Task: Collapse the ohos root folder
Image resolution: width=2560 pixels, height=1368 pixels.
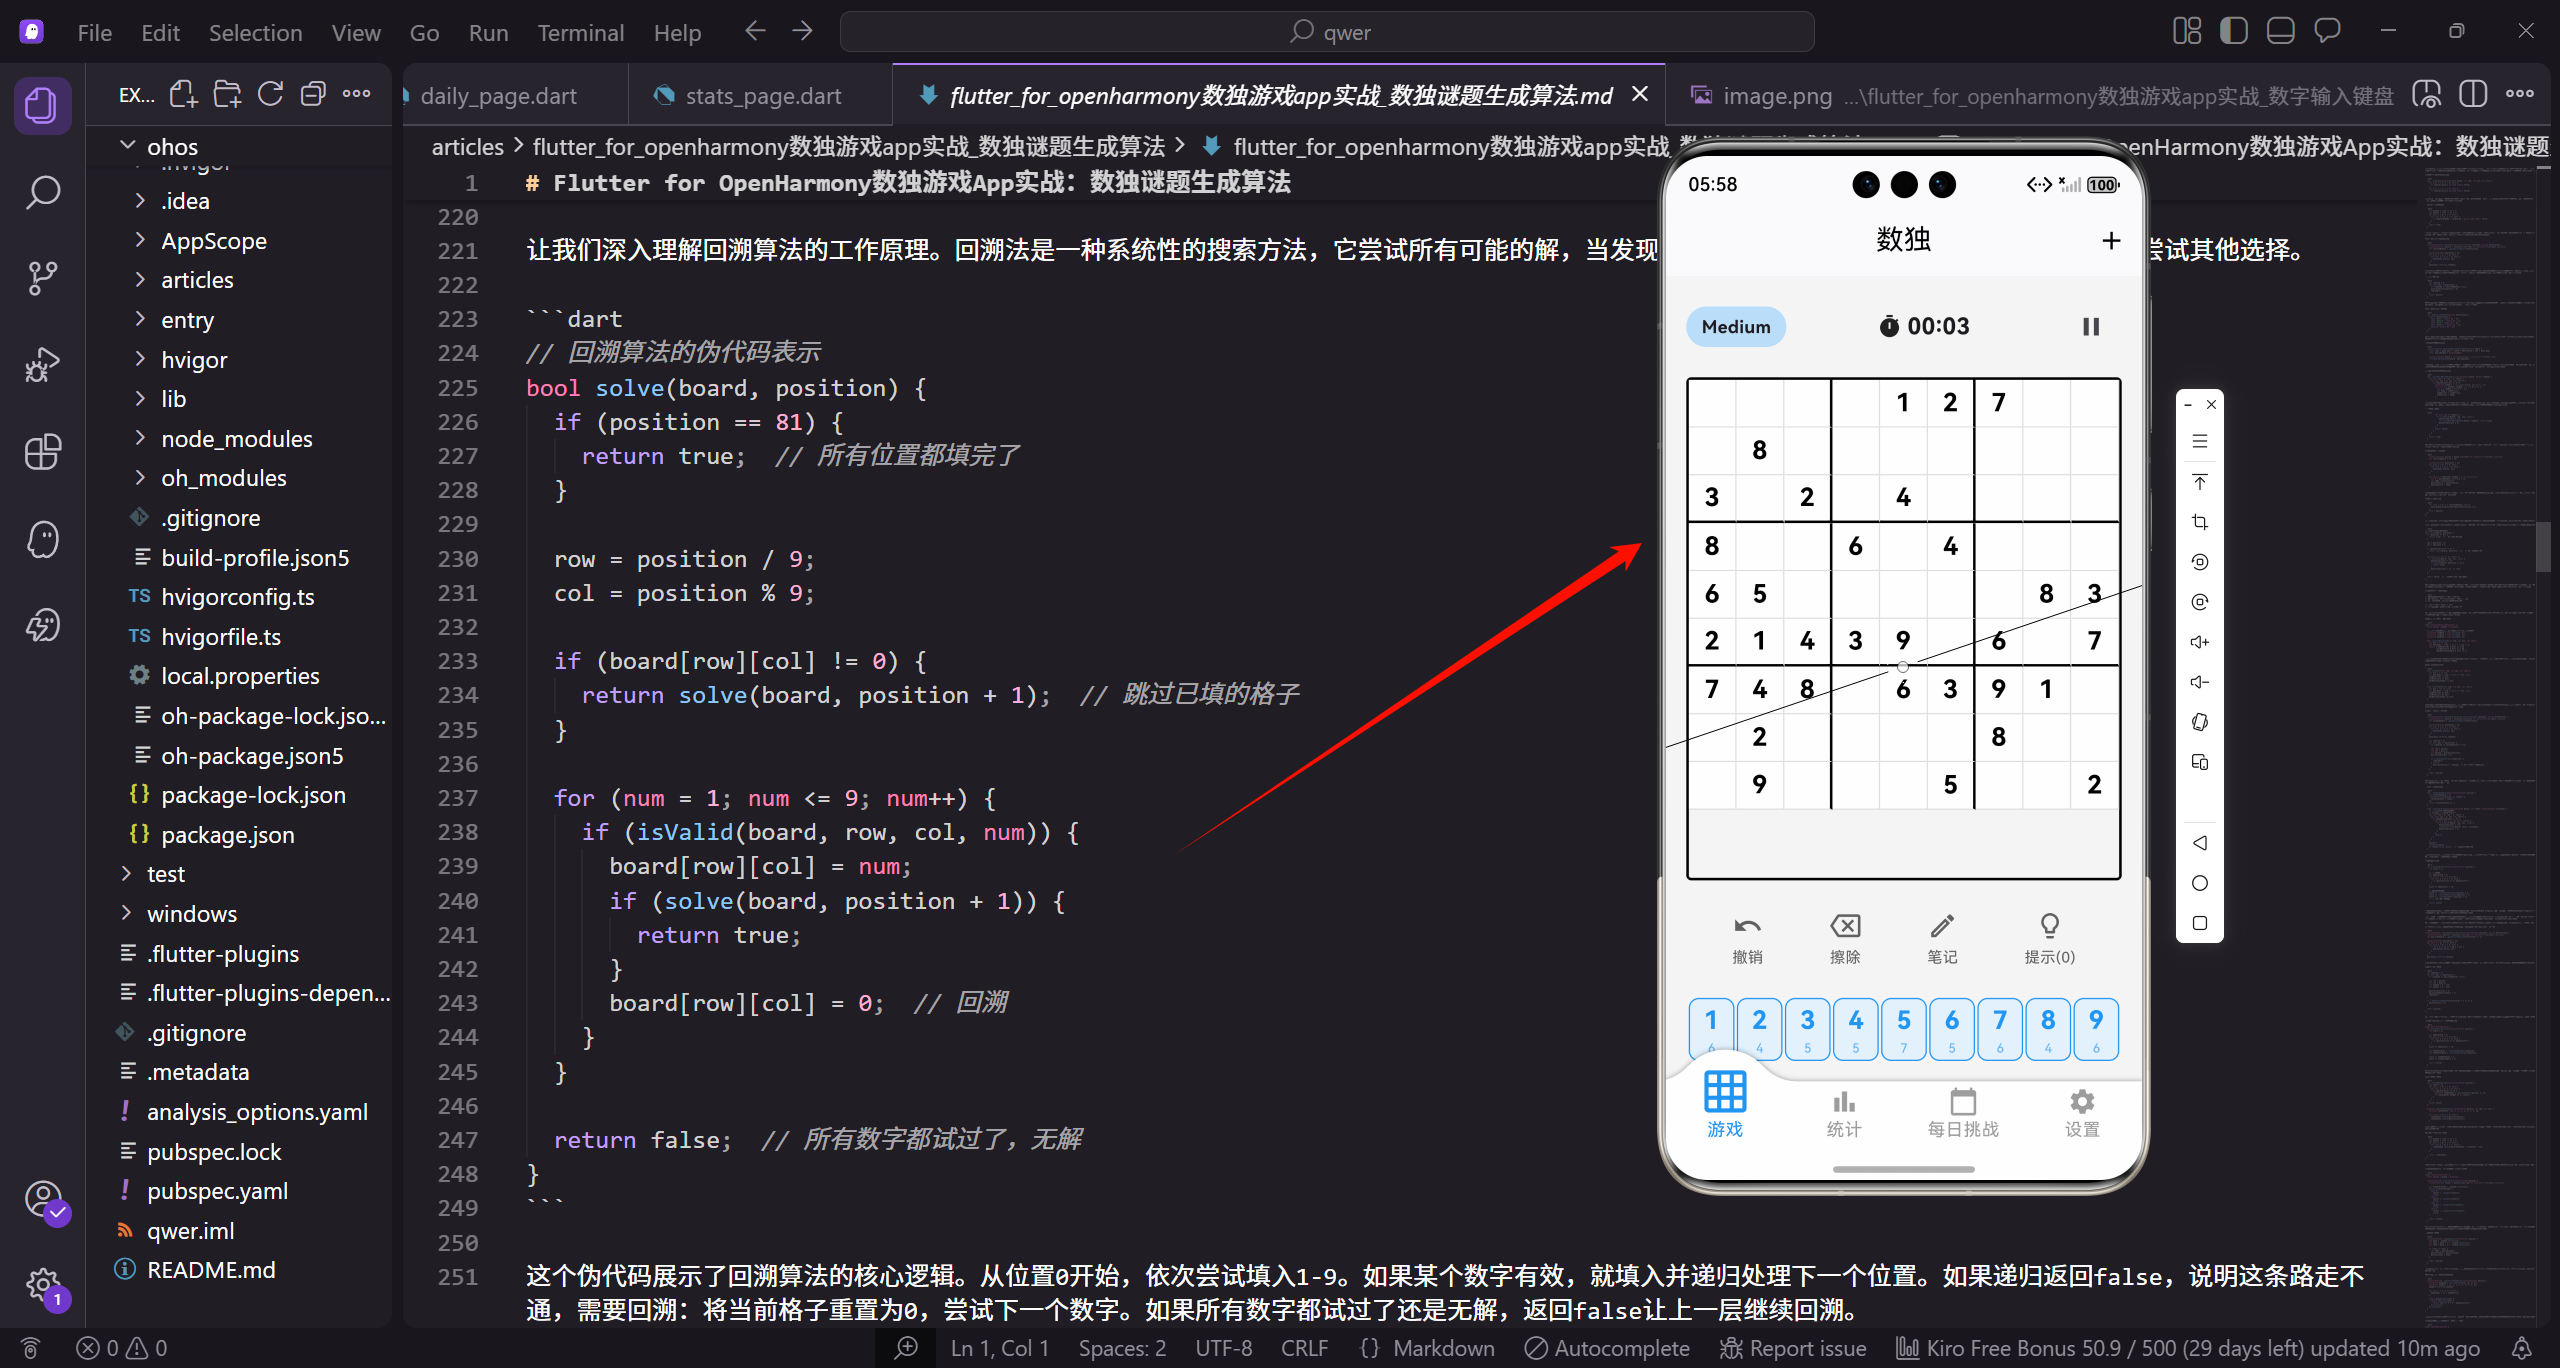Action: [x=128, y=146]
